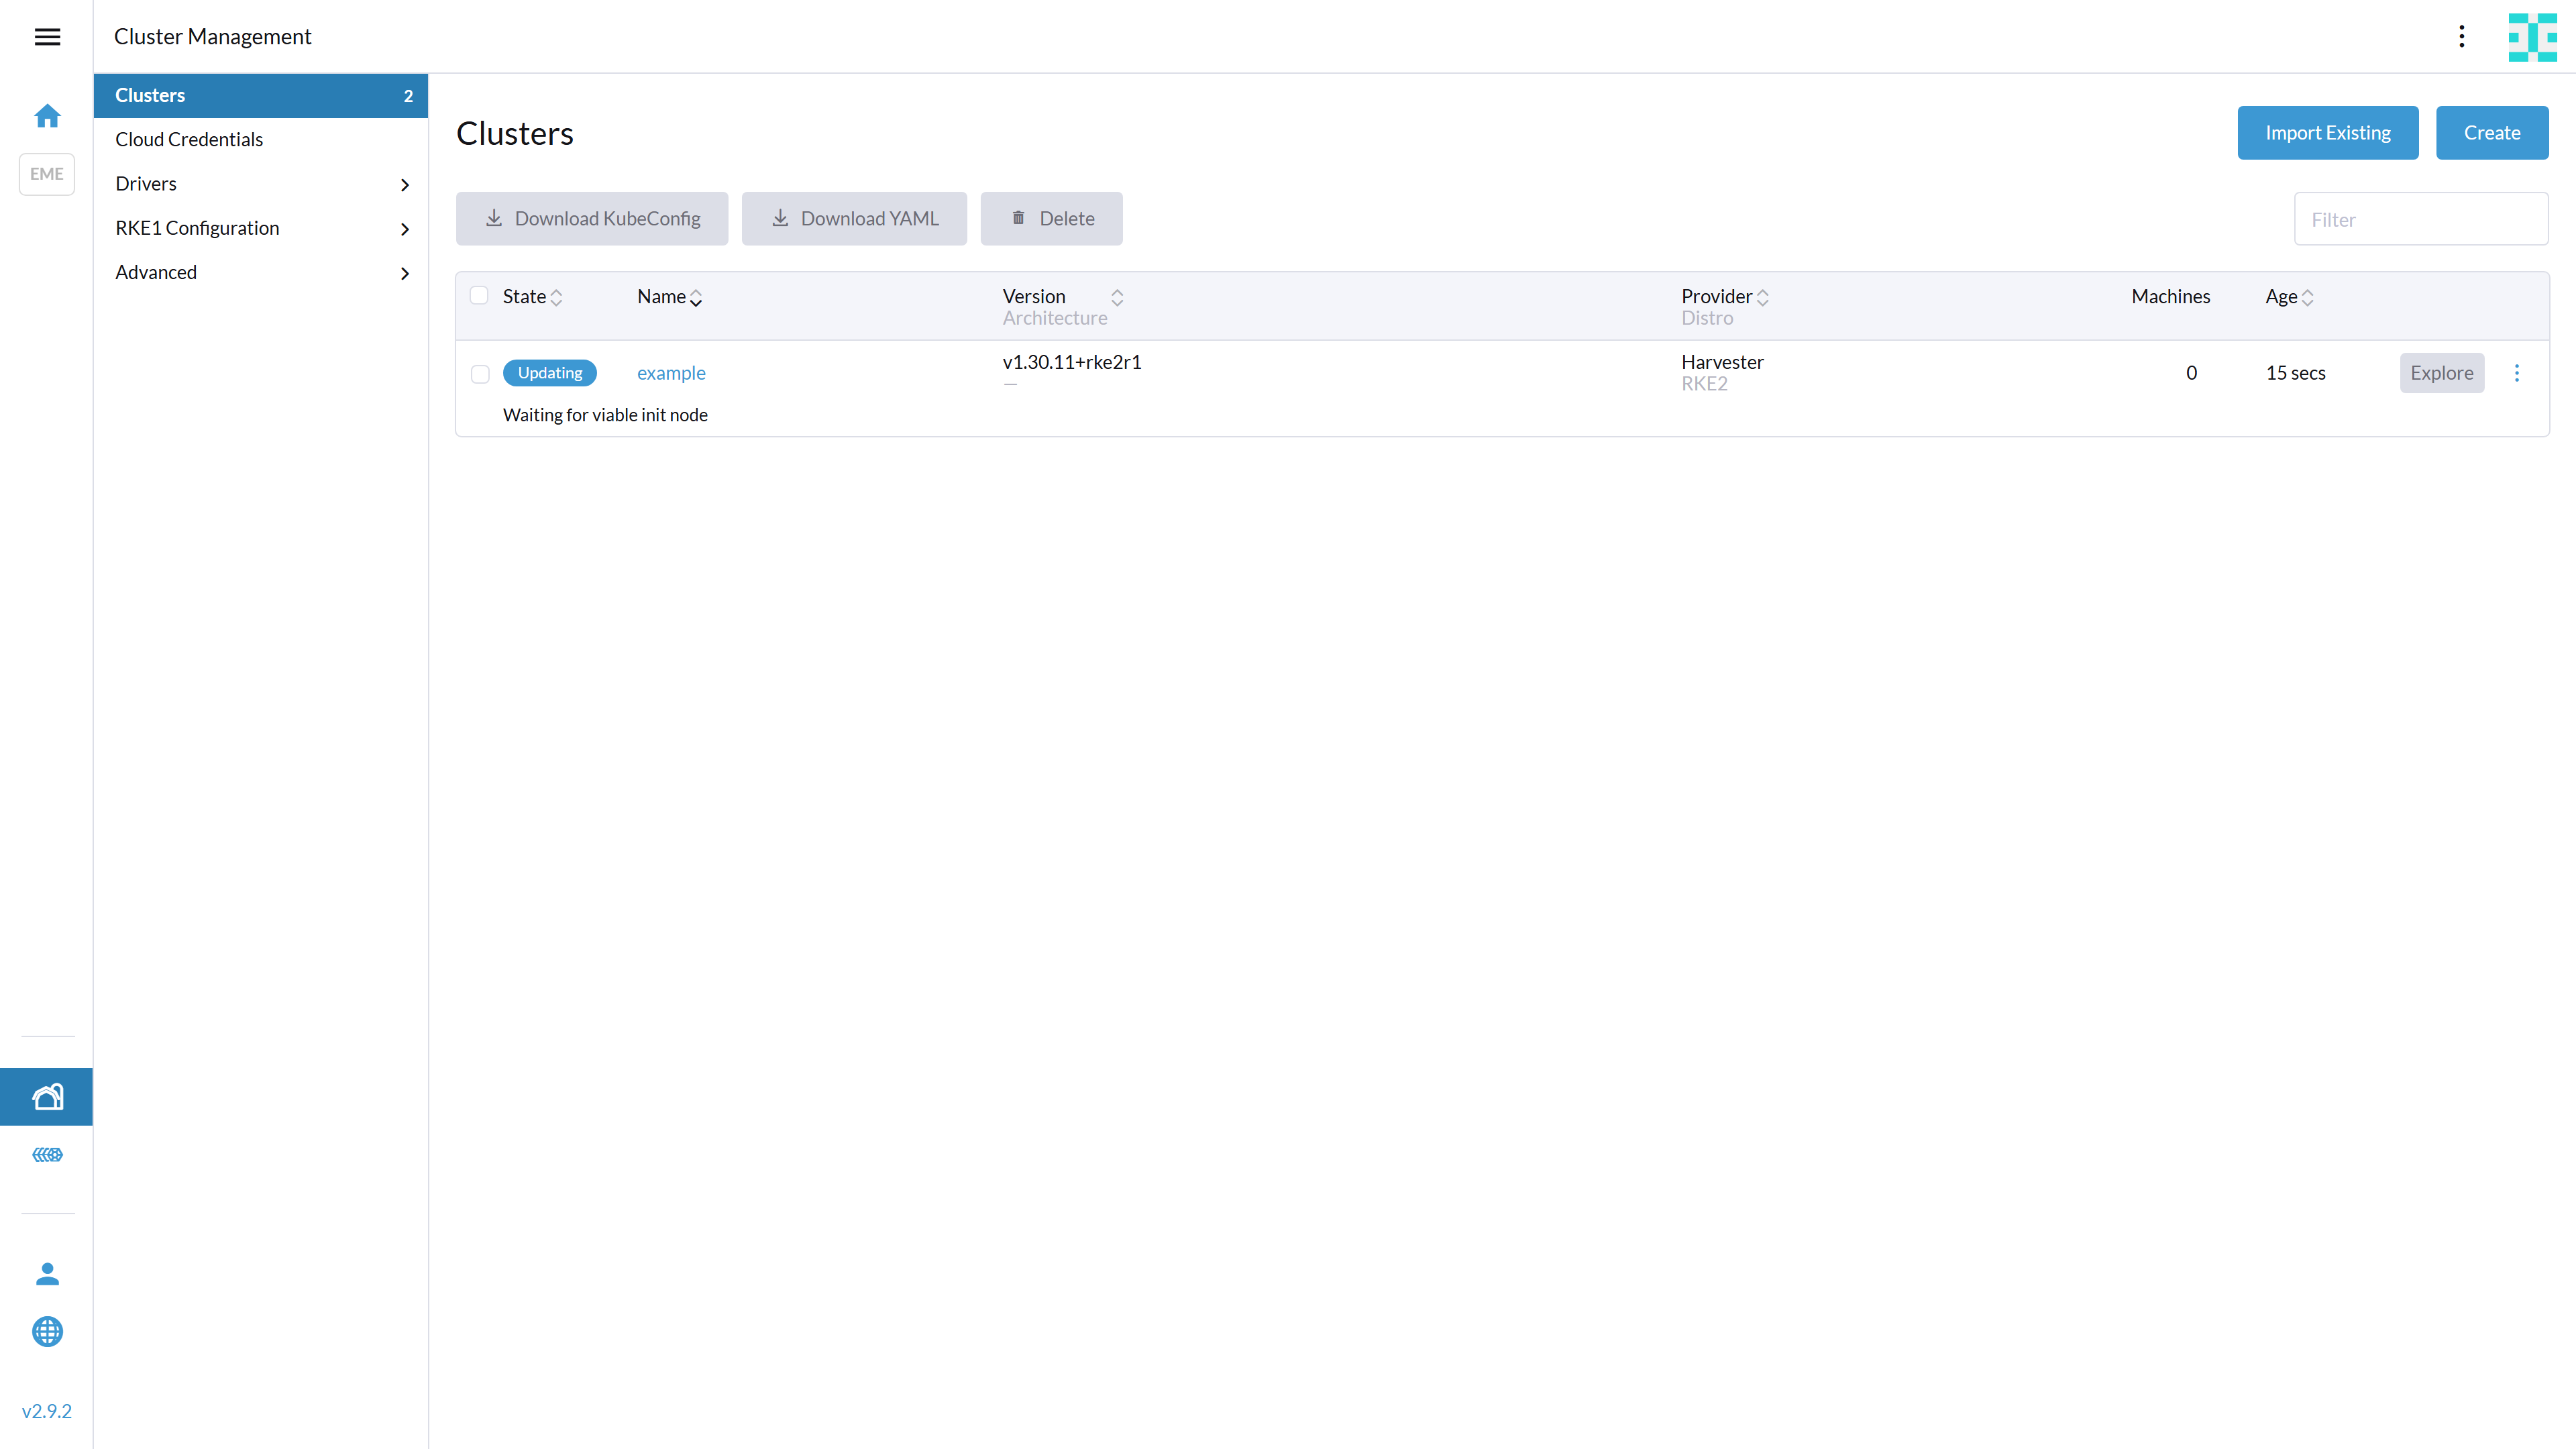Open header three-dot page actions menu
The image size is (2576, 1449).
tap(2461, 37)
